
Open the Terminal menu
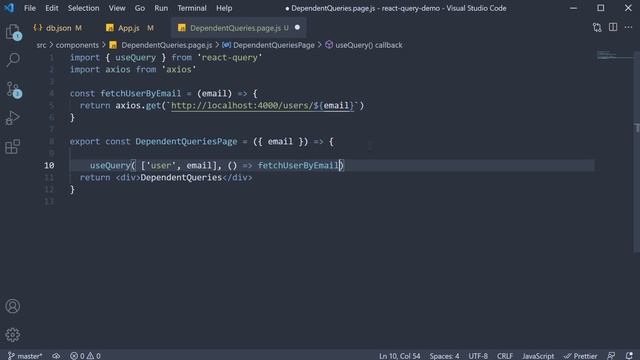192,8
